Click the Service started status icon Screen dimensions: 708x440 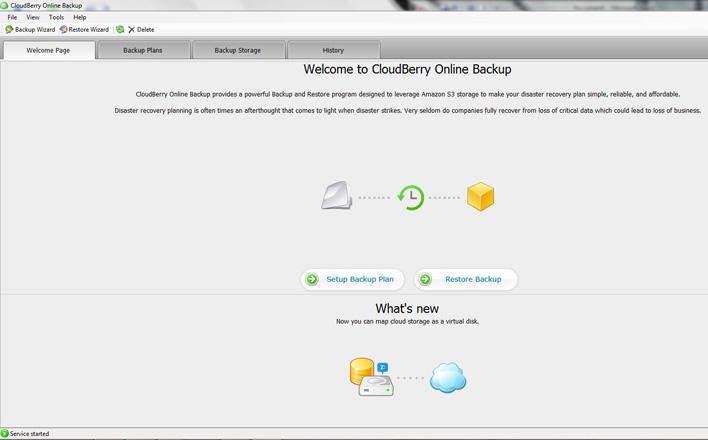tap(5, 434)
